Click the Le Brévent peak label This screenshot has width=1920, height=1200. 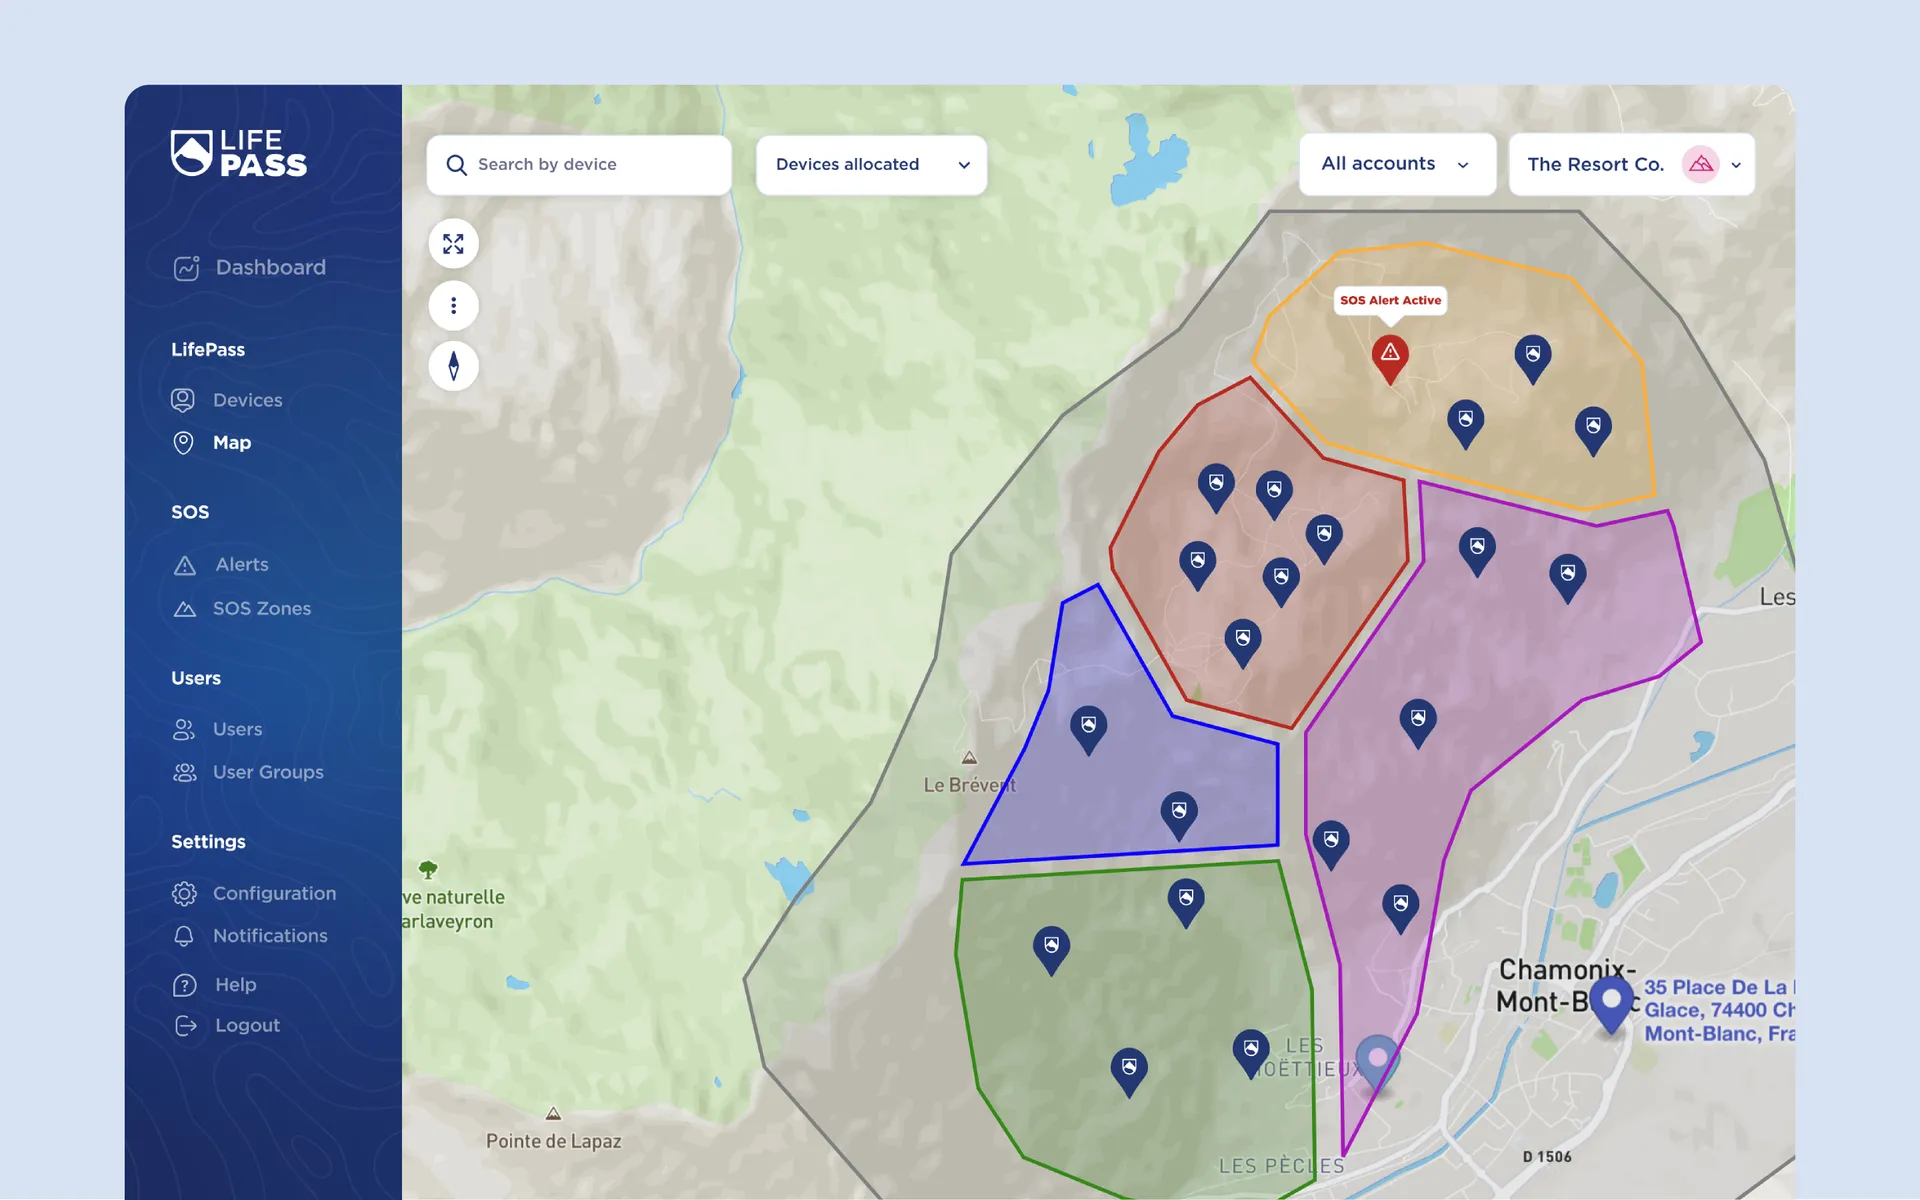coord(969,785)
